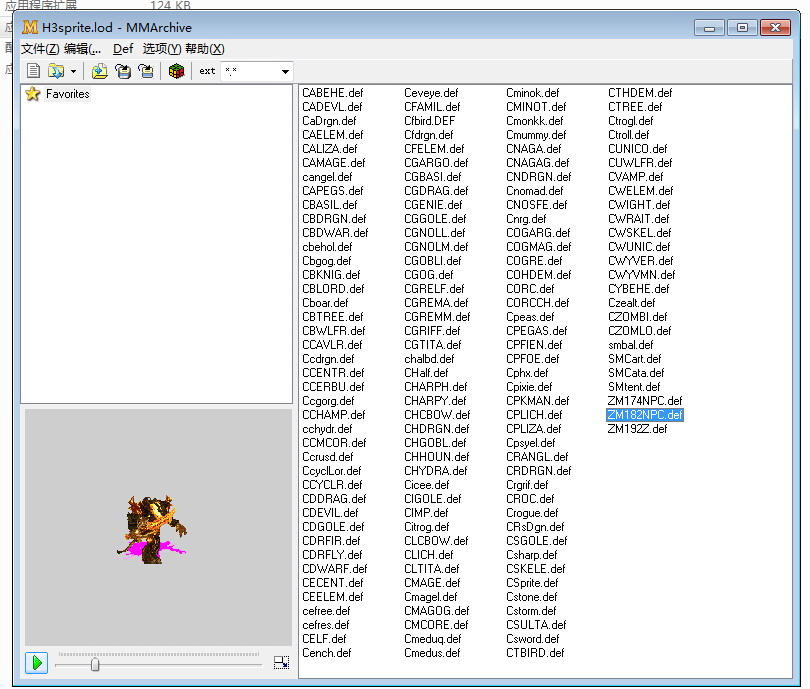Select file CHDRGN.def
Image resolution: width=810 pixels, height=689 pixels.
pyautogui.click(x=437, y=429)
